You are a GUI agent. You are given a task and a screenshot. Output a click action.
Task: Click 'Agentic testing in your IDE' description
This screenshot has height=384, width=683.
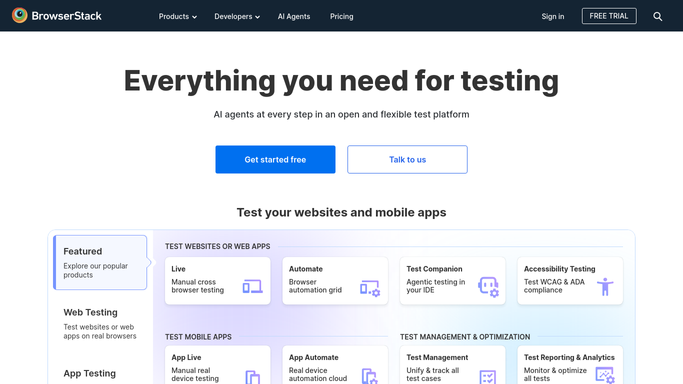[436, 286]
